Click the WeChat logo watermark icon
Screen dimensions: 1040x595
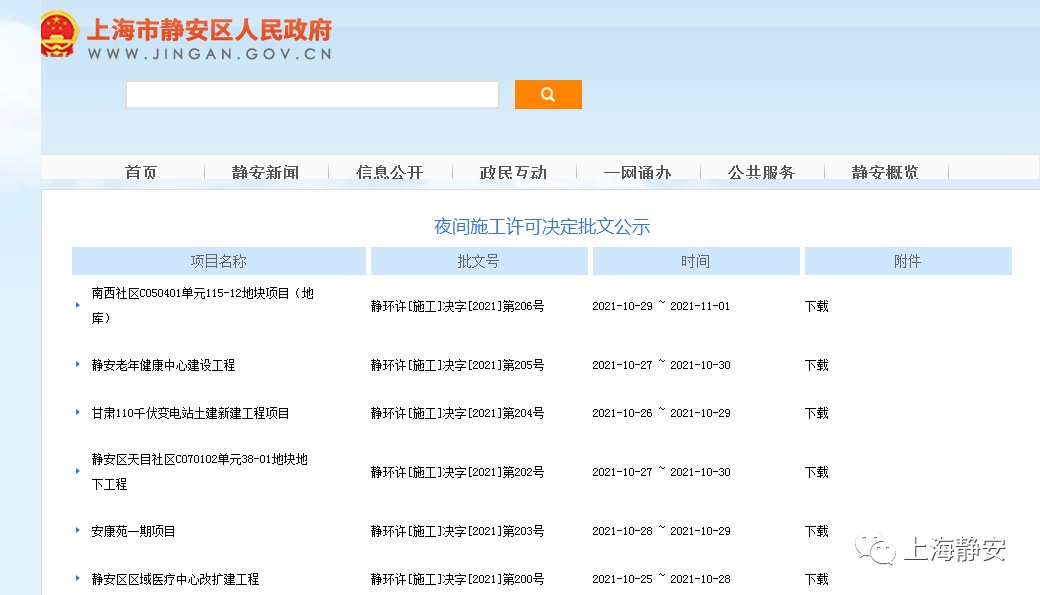[877, 549]
